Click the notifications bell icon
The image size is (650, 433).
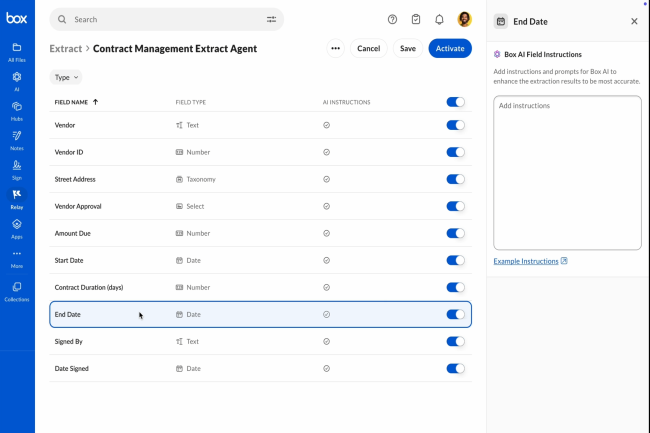tap(439, 19)
